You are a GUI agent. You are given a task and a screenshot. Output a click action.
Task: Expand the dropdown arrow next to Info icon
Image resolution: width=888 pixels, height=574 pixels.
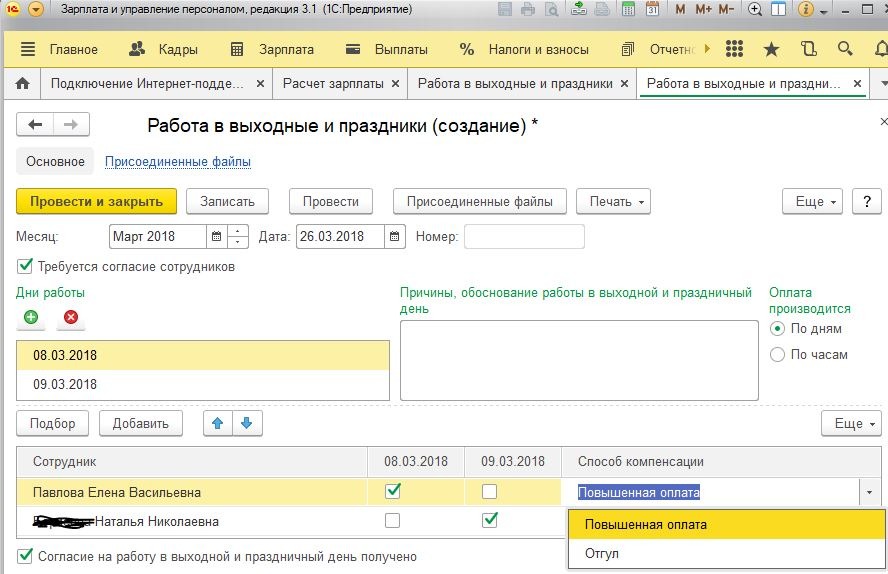[823, 11]
